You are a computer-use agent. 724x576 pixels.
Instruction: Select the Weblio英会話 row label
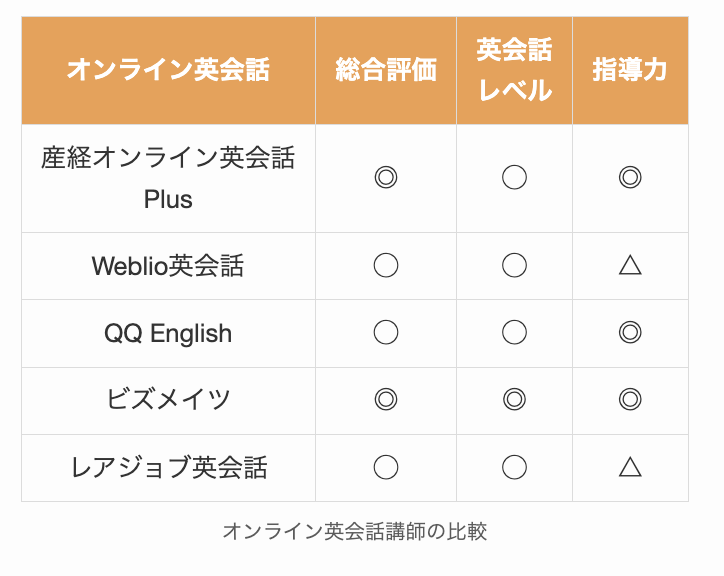coord(168,266)
